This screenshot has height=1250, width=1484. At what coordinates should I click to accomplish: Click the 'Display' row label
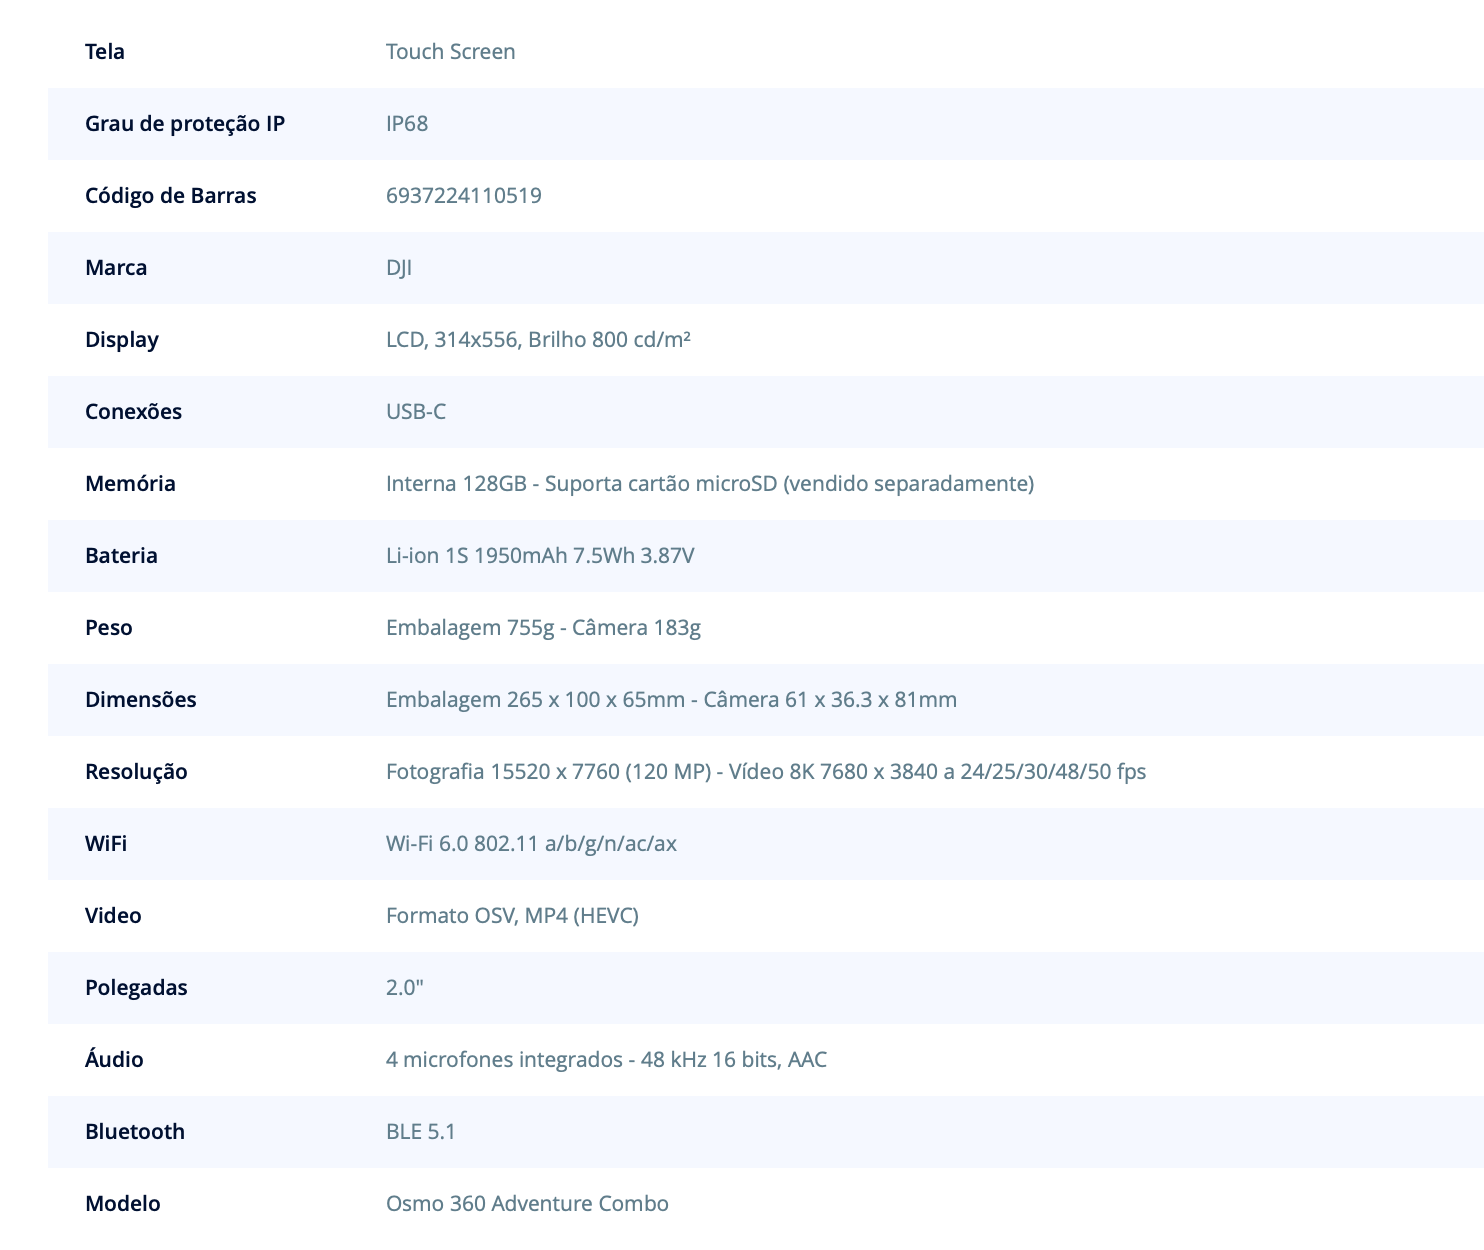point(122,340)
